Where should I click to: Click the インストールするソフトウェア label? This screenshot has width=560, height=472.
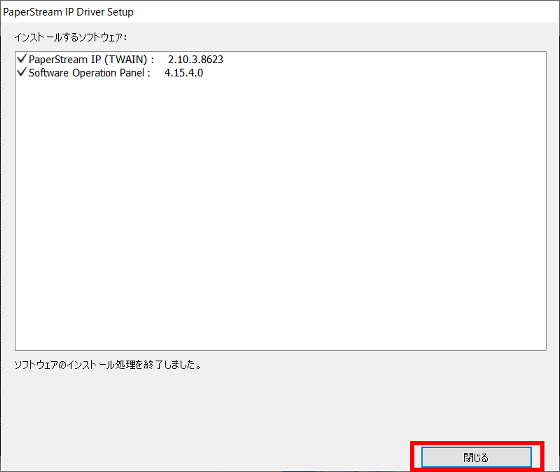pyautogui.click(x=70, y=37)
